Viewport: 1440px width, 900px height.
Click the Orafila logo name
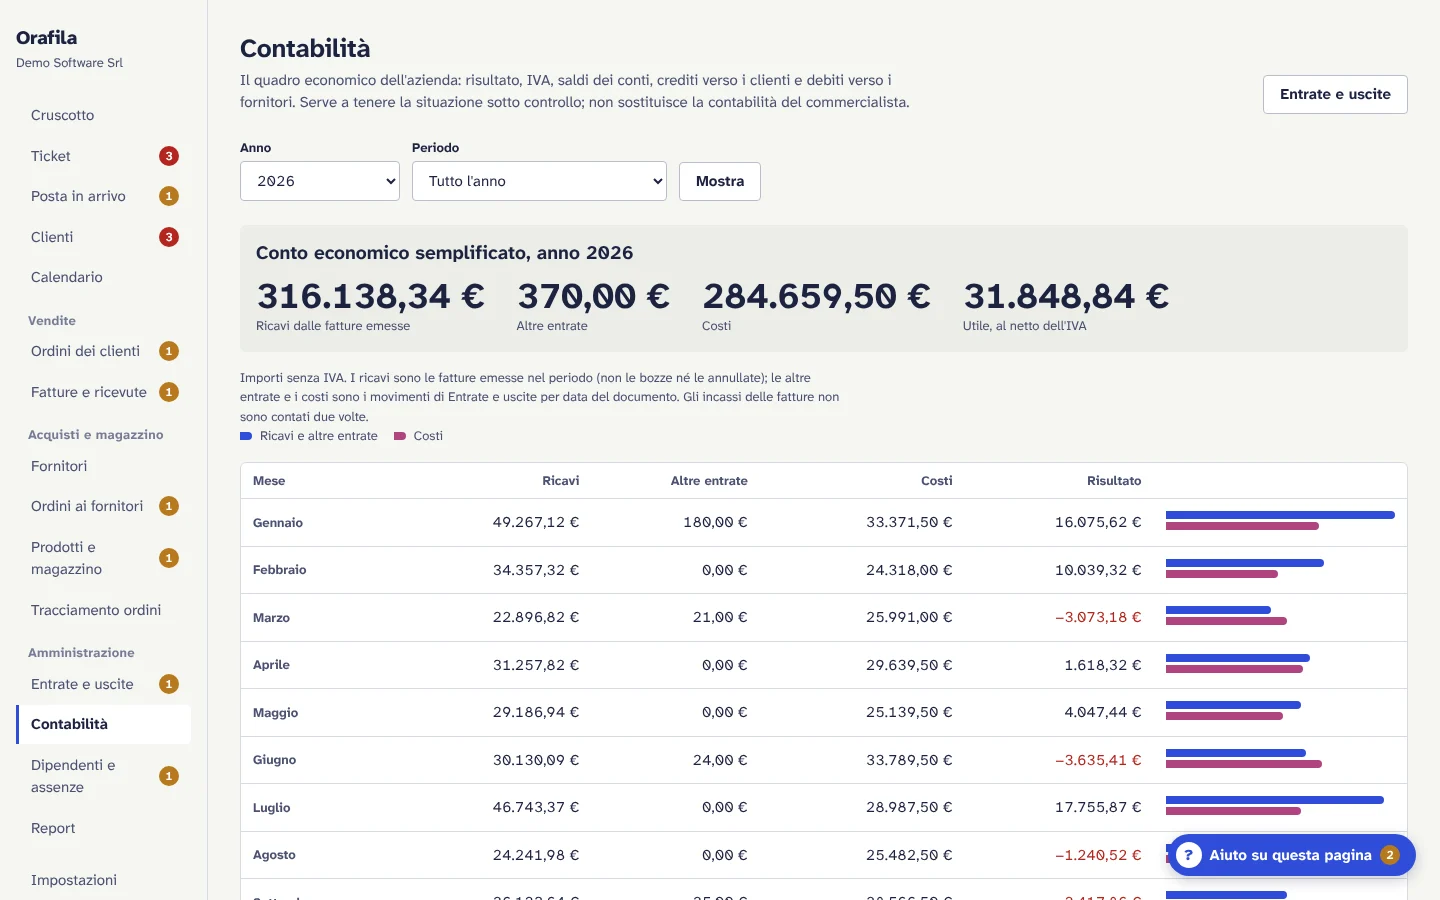coord(46,37)
